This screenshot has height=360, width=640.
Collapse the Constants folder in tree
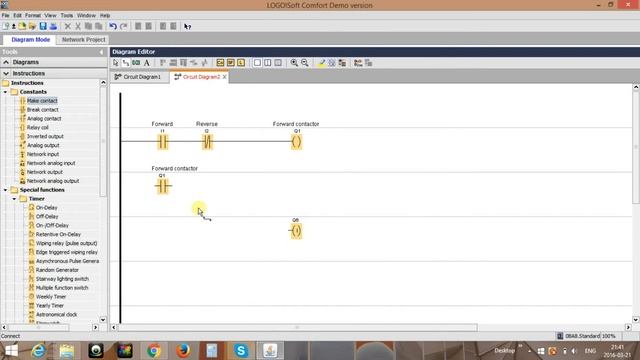(5, 92)
